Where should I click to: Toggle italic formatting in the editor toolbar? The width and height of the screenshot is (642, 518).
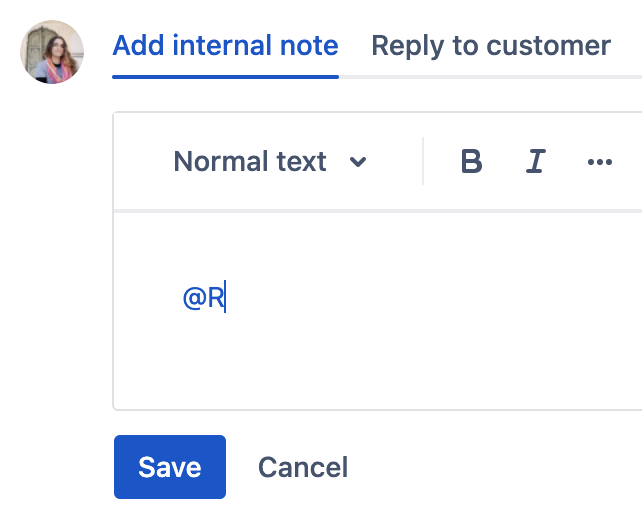click(536, 162)
